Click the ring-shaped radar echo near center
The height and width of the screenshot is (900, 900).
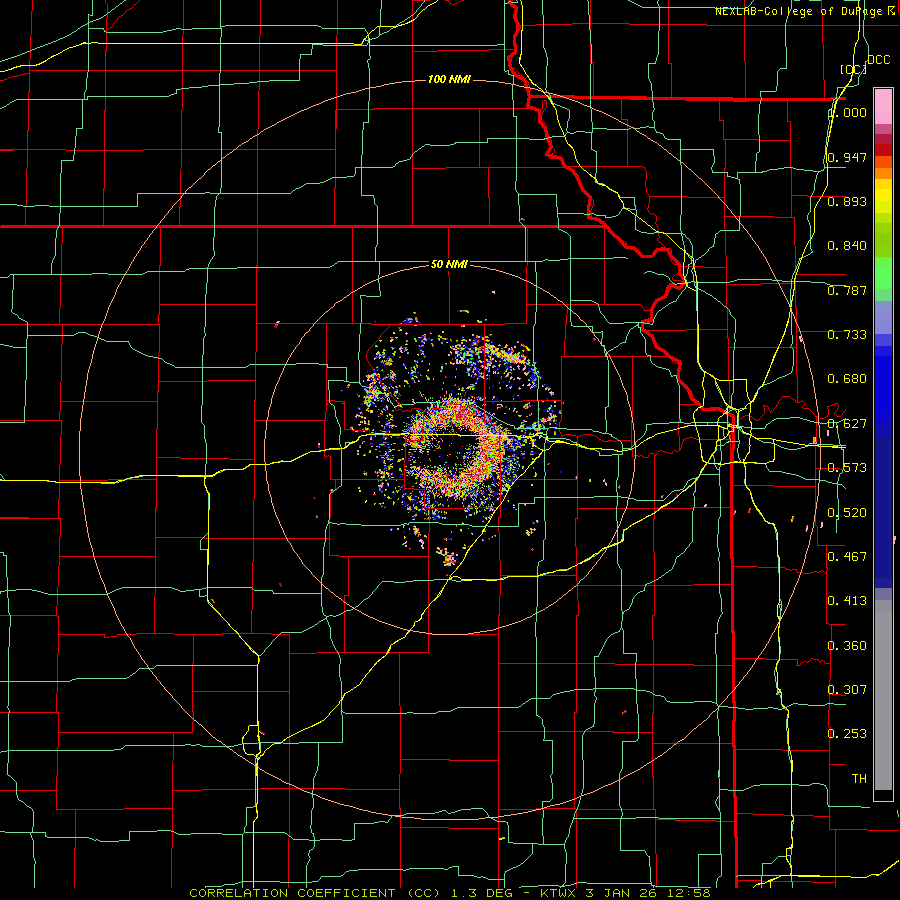point(457,448)
